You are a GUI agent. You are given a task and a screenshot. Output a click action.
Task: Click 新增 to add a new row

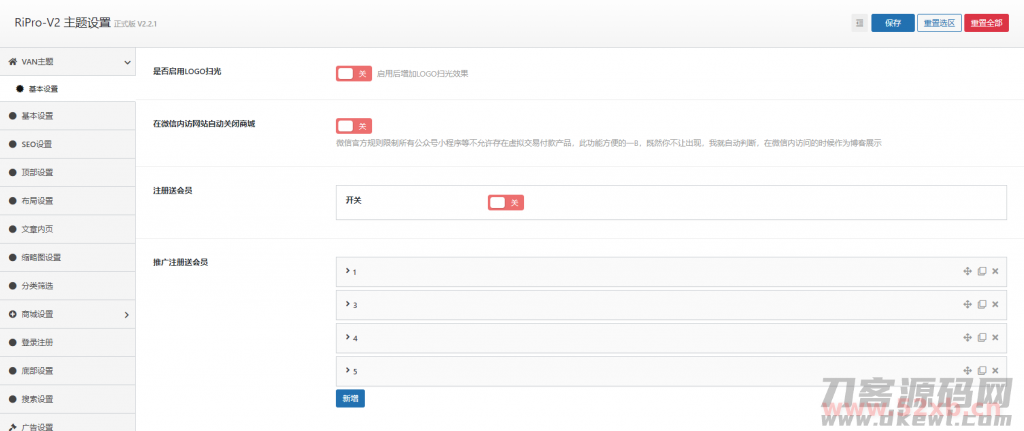coord(350,399)
